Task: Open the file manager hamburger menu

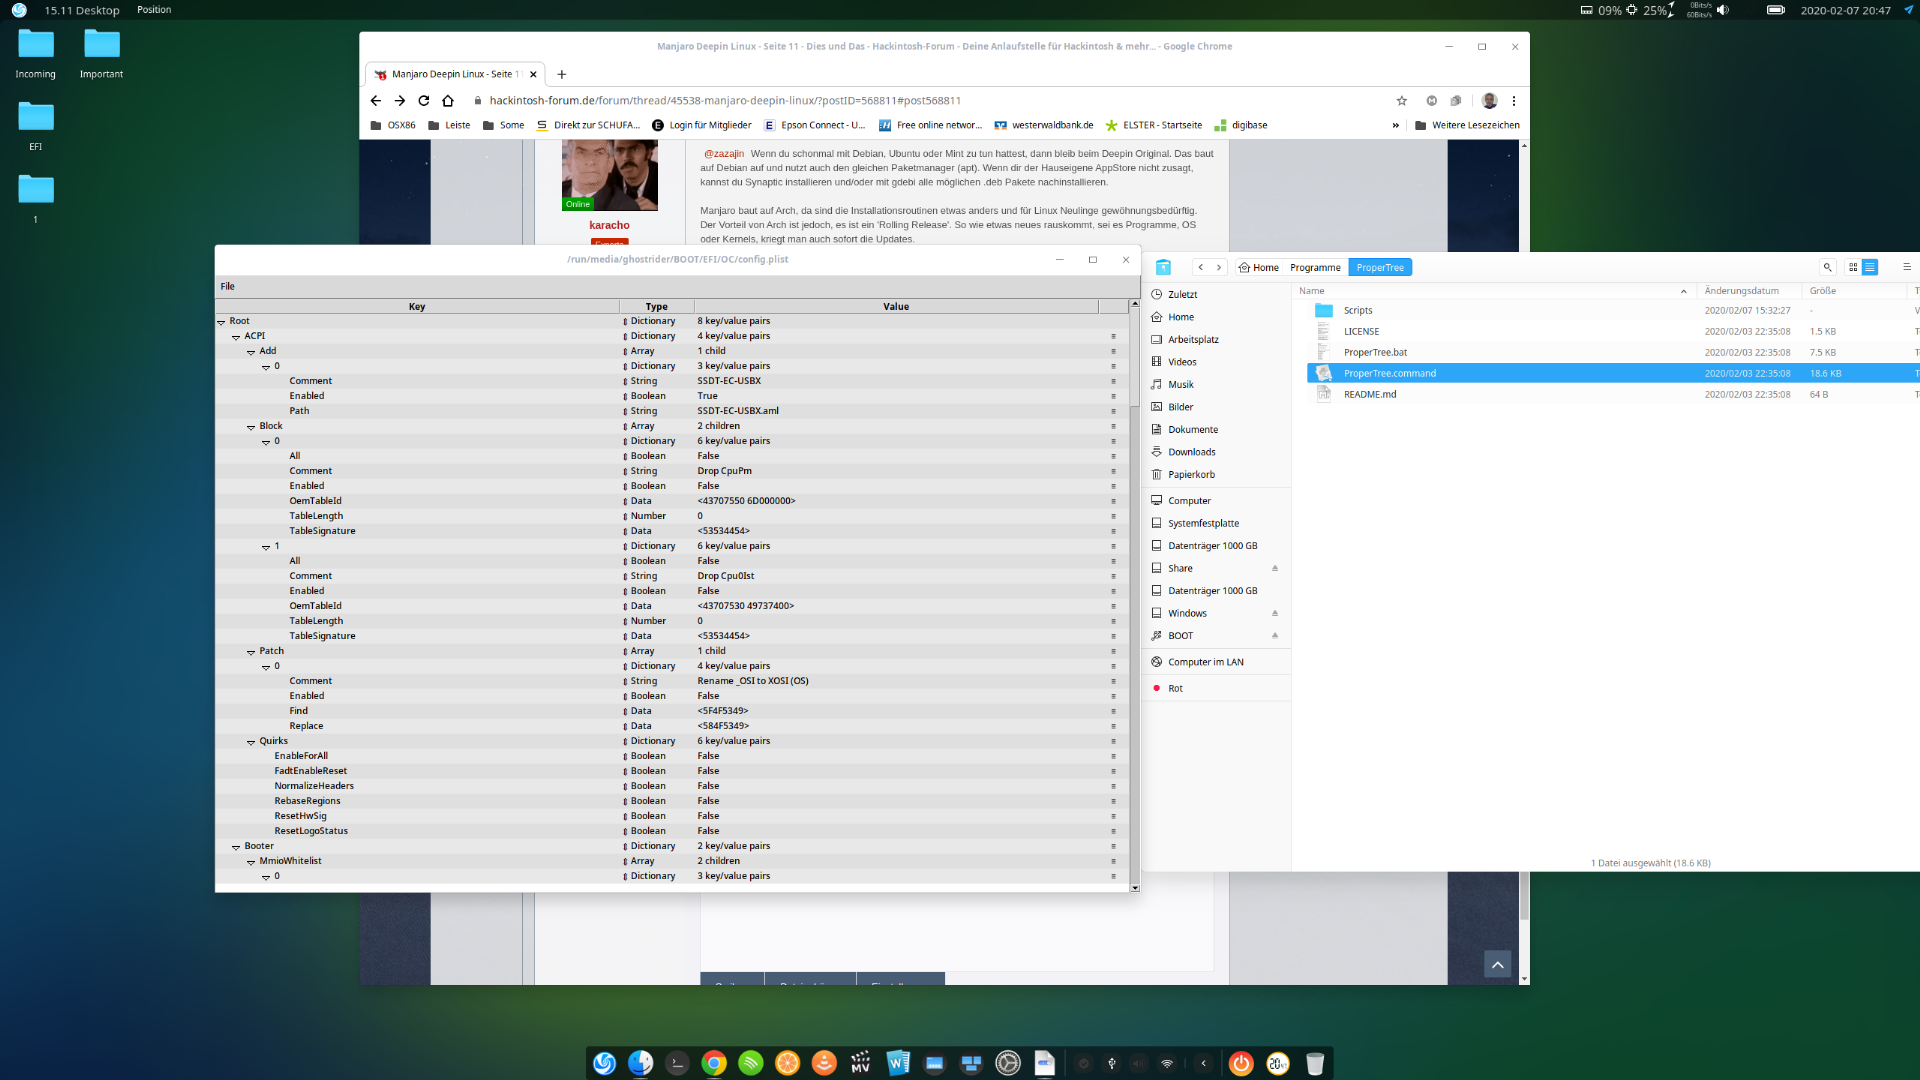Action: [1906, 267]
